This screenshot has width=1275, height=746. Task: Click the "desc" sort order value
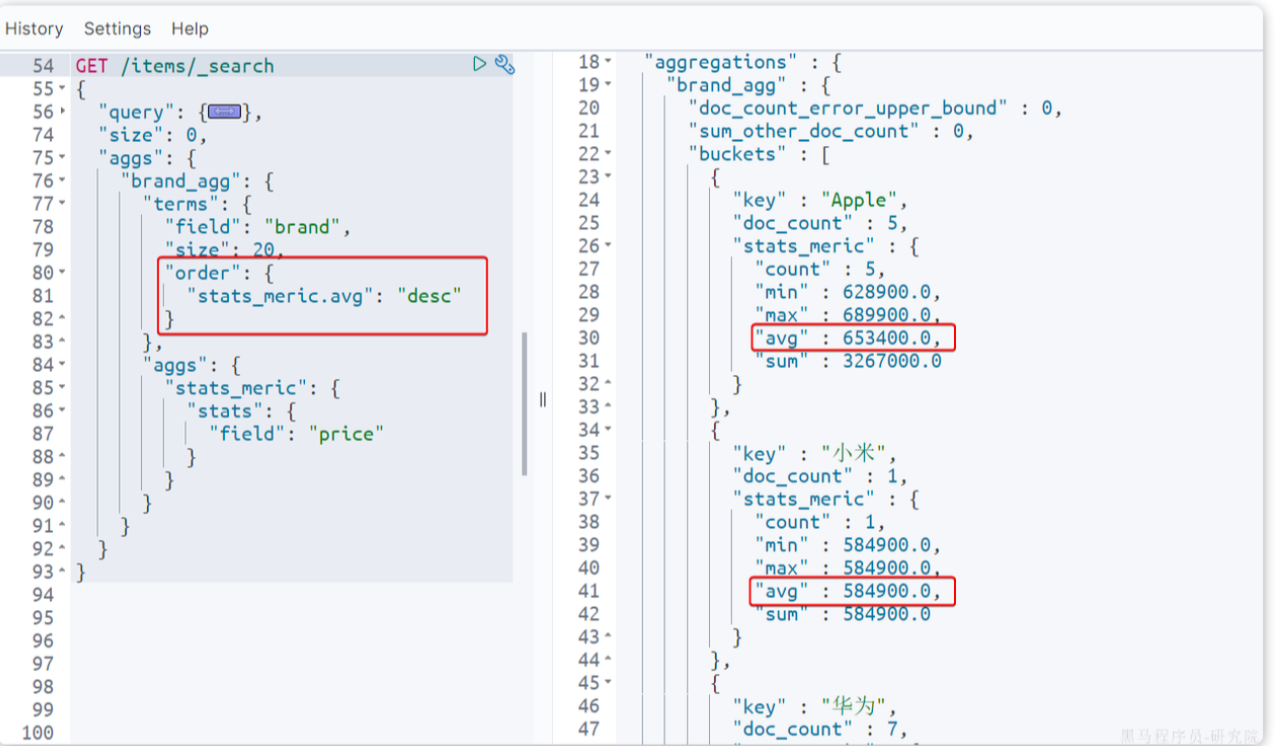coord(429,296)
